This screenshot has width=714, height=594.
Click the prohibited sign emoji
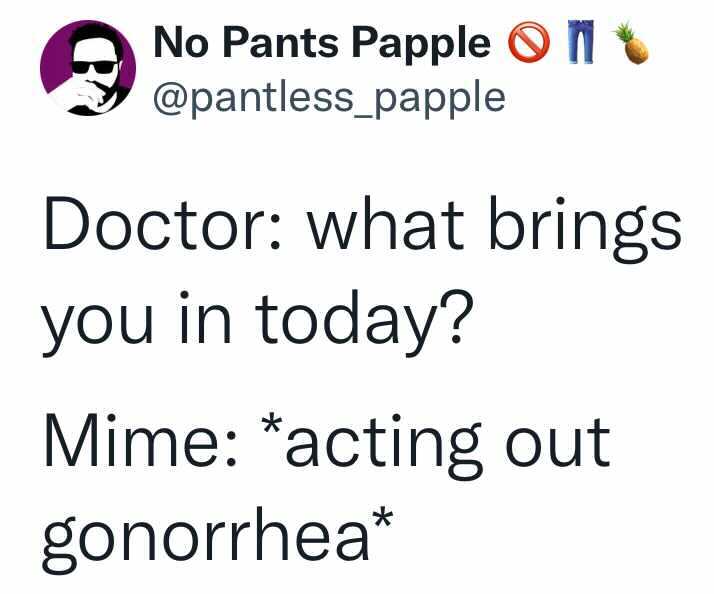(529, 42)
